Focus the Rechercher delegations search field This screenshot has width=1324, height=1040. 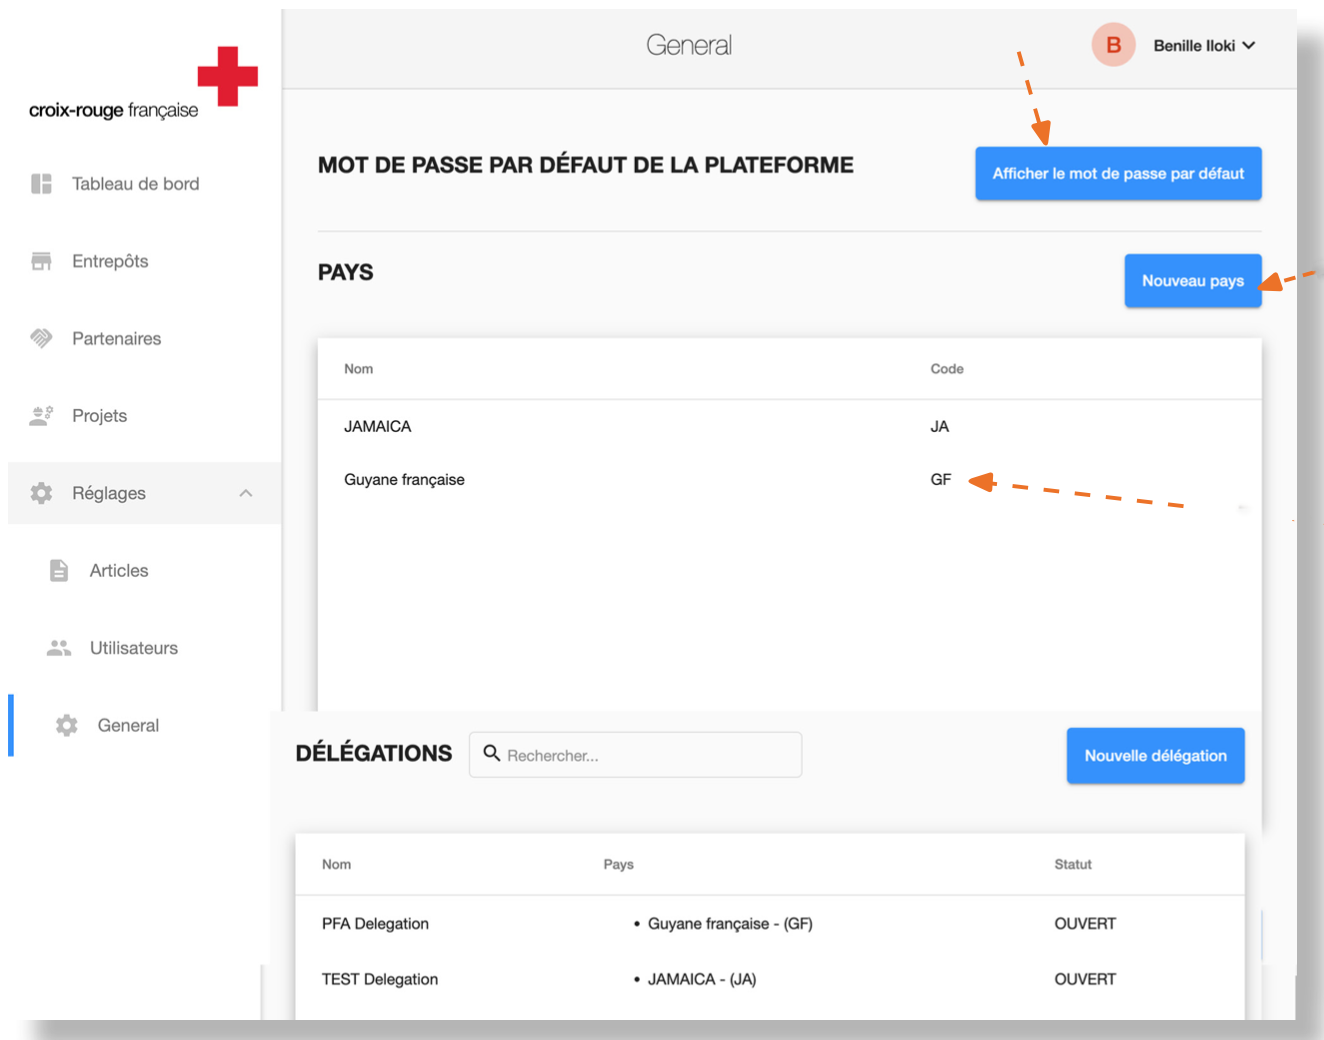645,755
